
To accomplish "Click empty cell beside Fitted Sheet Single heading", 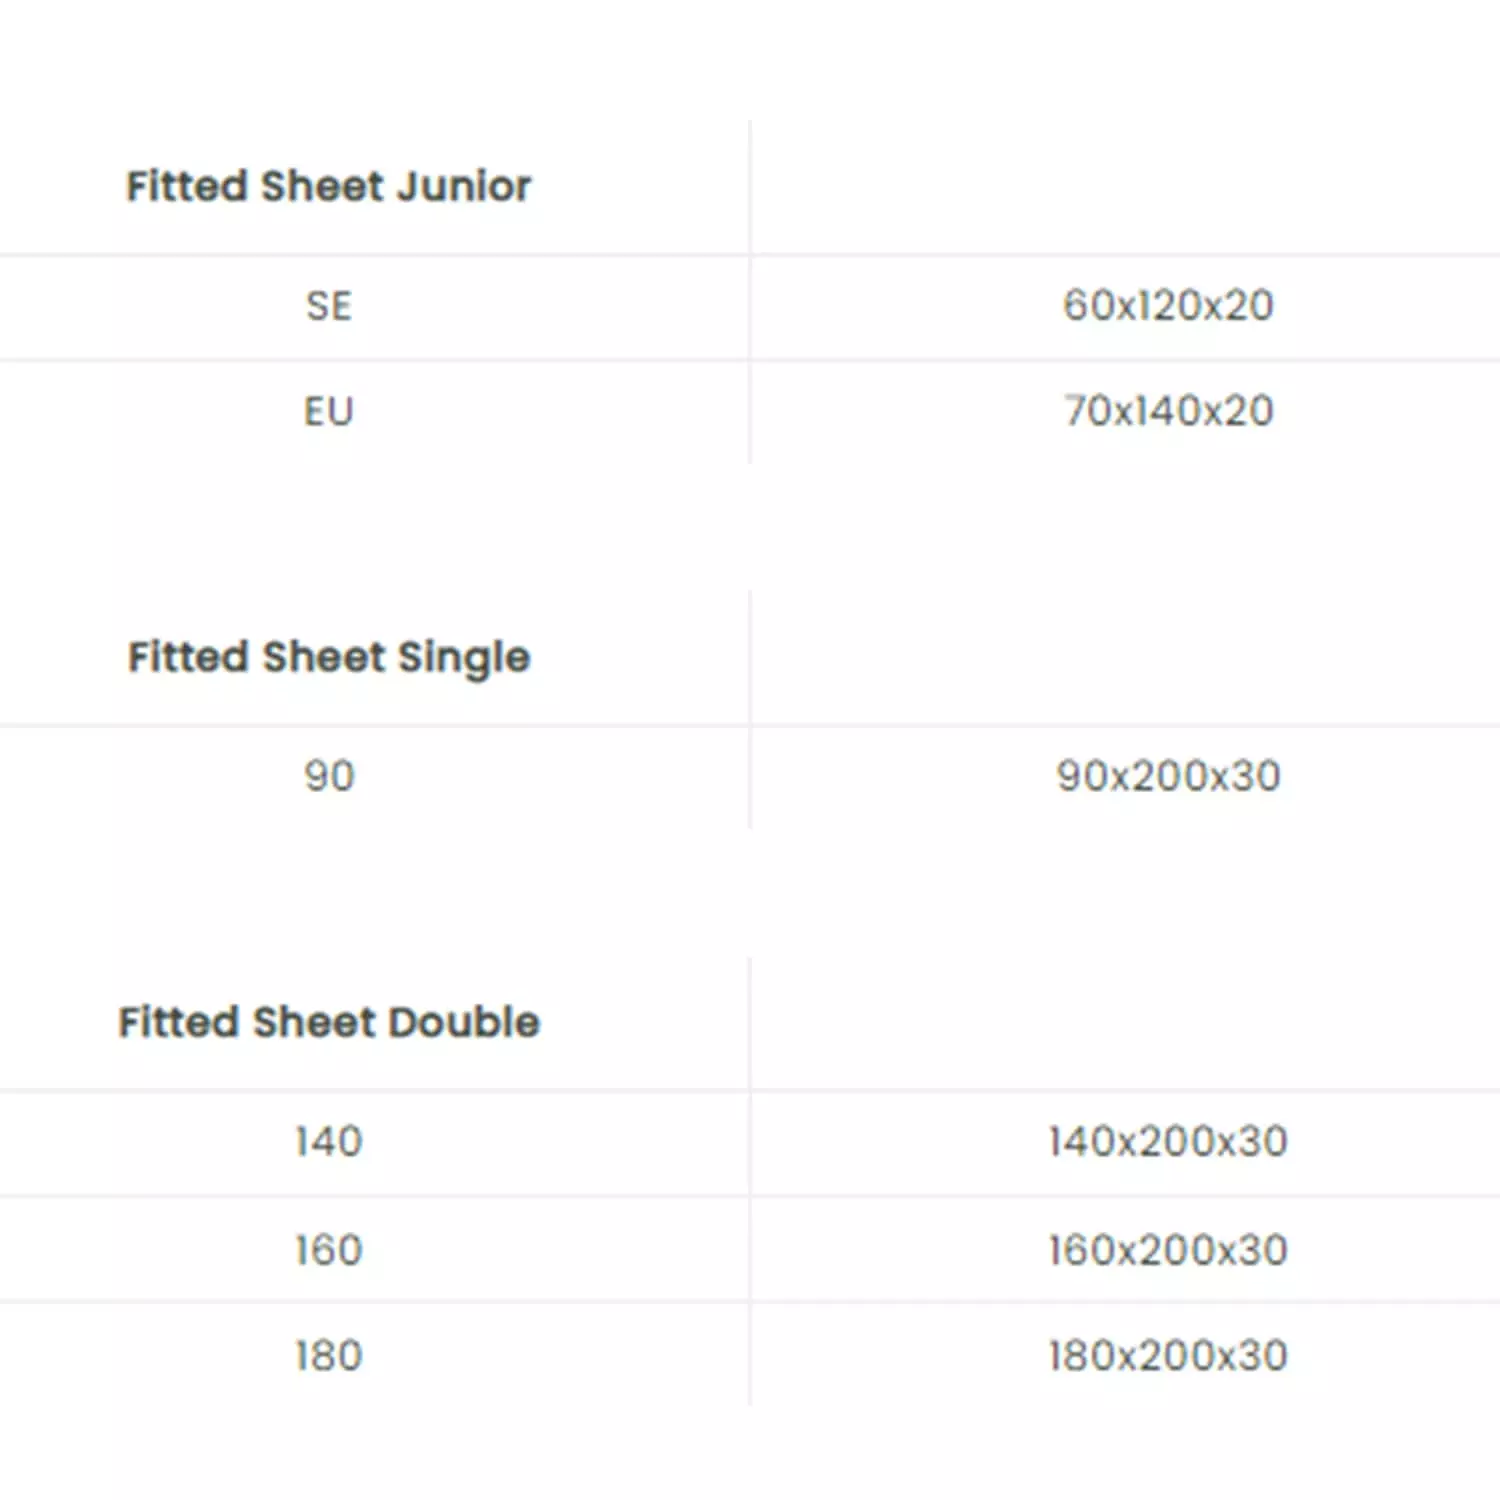I will pyautogui.click(x=1125, y=657).
